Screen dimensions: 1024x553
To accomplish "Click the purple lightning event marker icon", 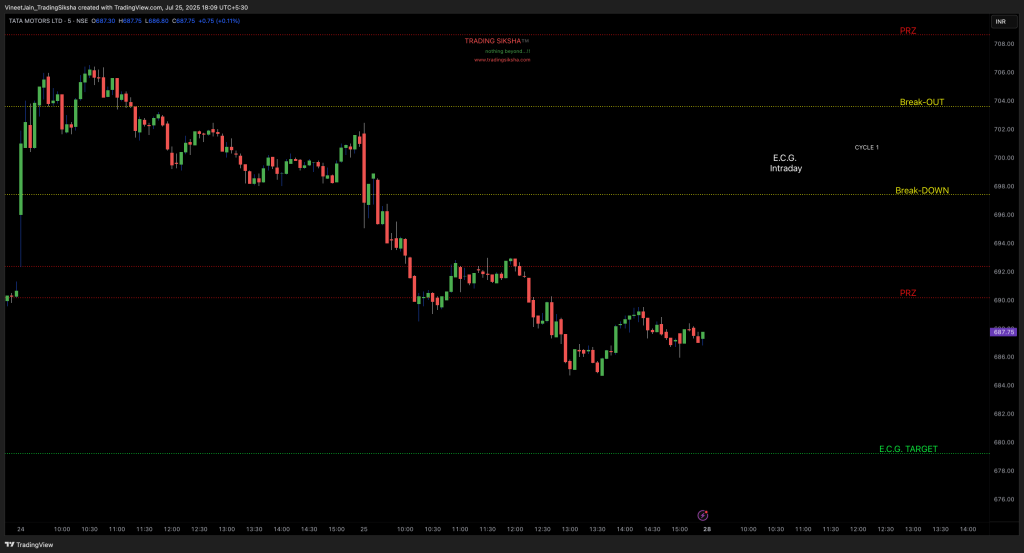I will point(702,514).
